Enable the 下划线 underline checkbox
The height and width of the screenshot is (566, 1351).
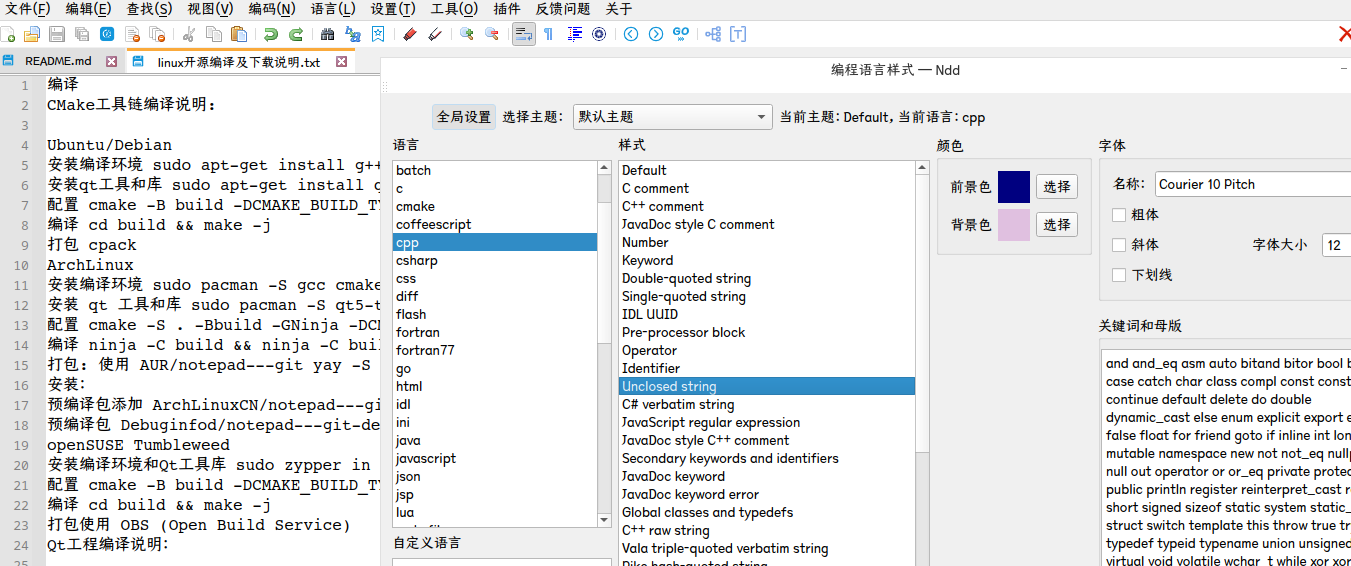(x=1119, y=274)
